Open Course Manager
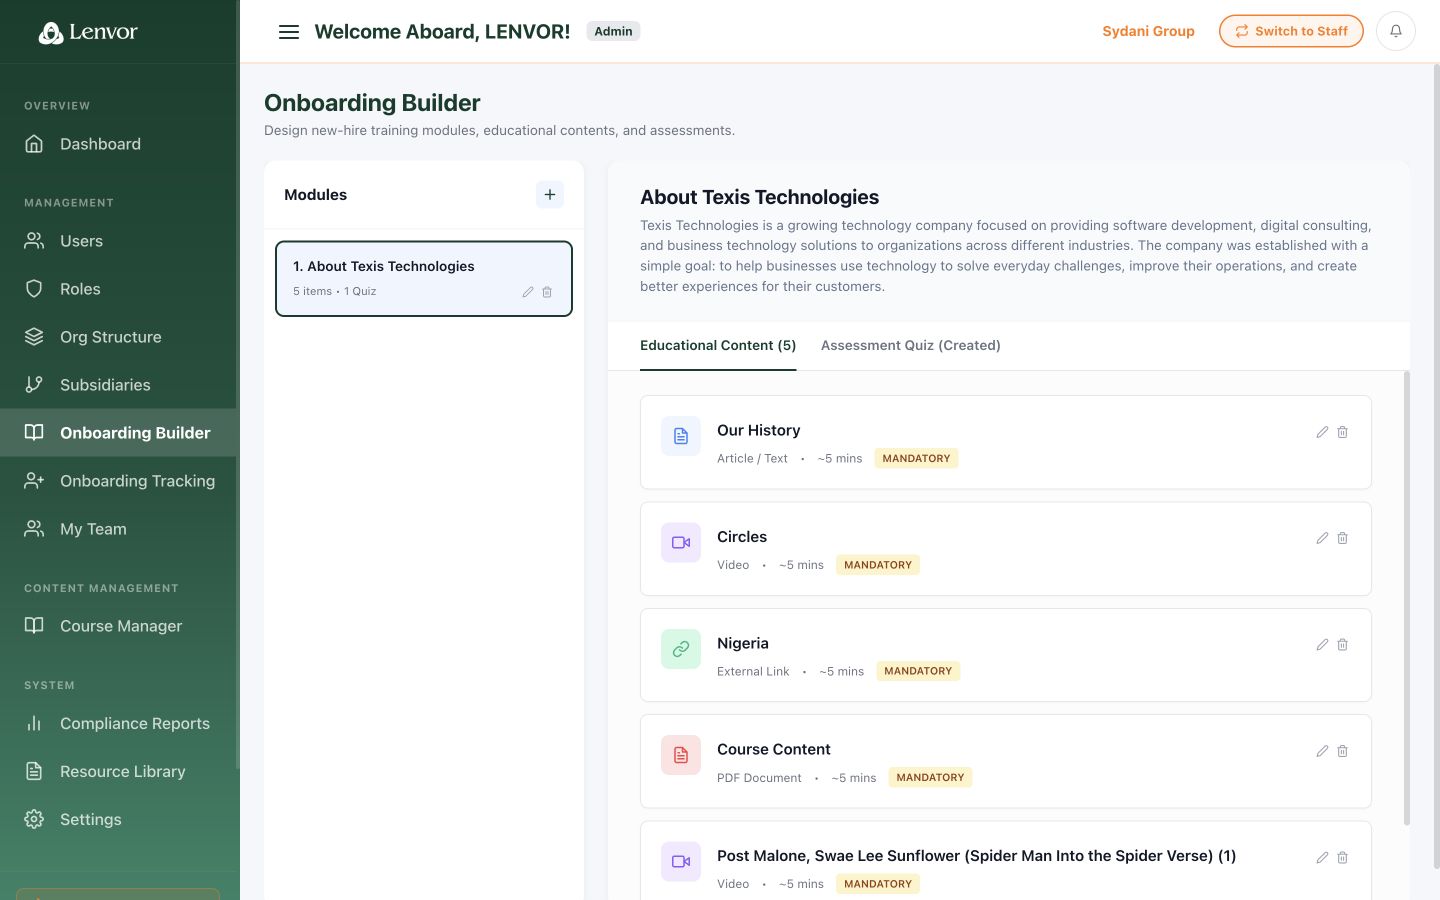Image resolution: width=1440 pixels, height=900 pixels. (118, 626)
